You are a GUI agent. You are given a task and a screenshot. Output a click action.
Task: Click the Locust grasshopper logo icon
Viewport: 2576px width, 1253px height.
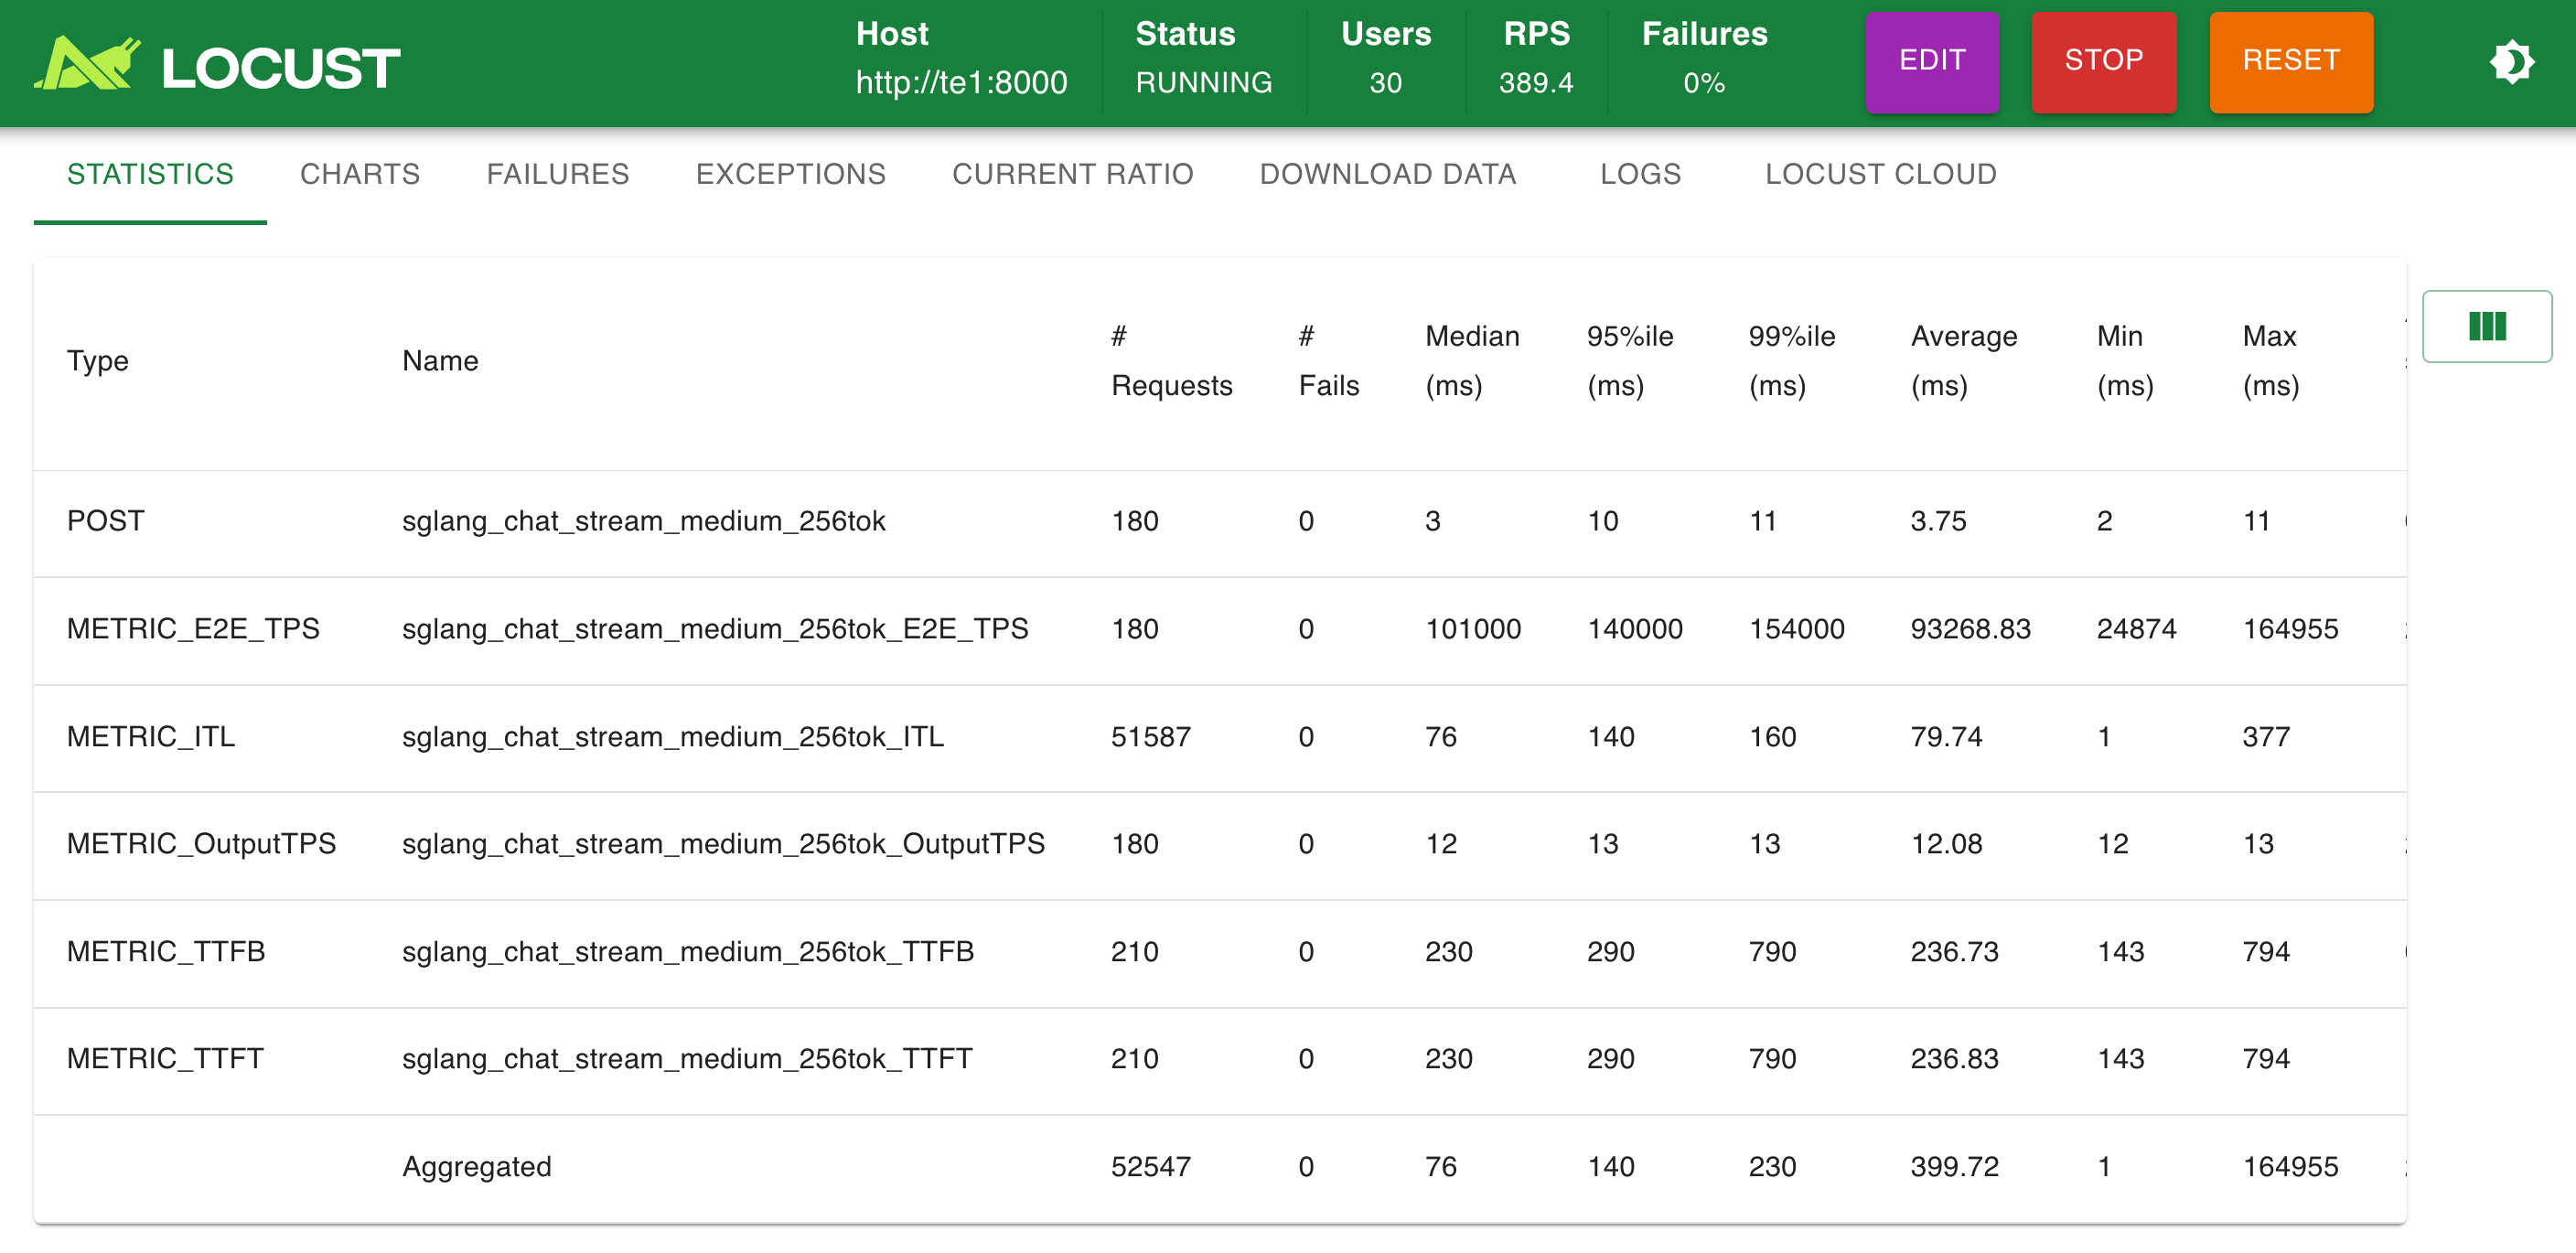pyautogui.click(x=88, y=64)
